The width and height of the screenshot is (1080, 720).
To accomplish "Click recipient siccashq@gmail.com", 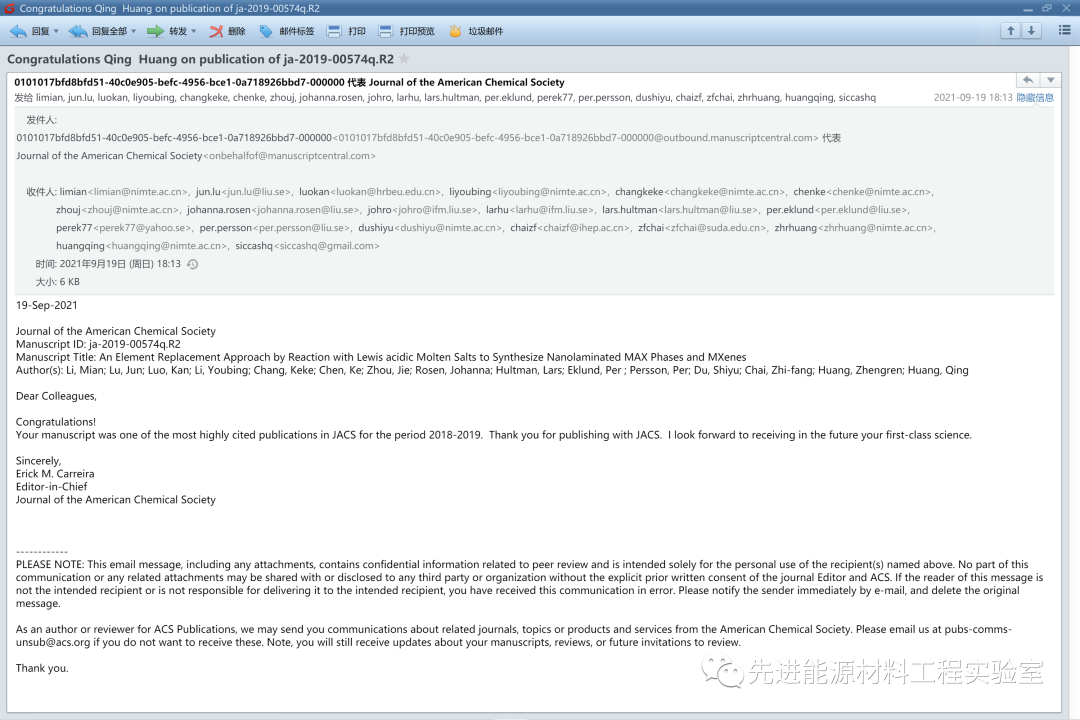I will pos(326,245).
